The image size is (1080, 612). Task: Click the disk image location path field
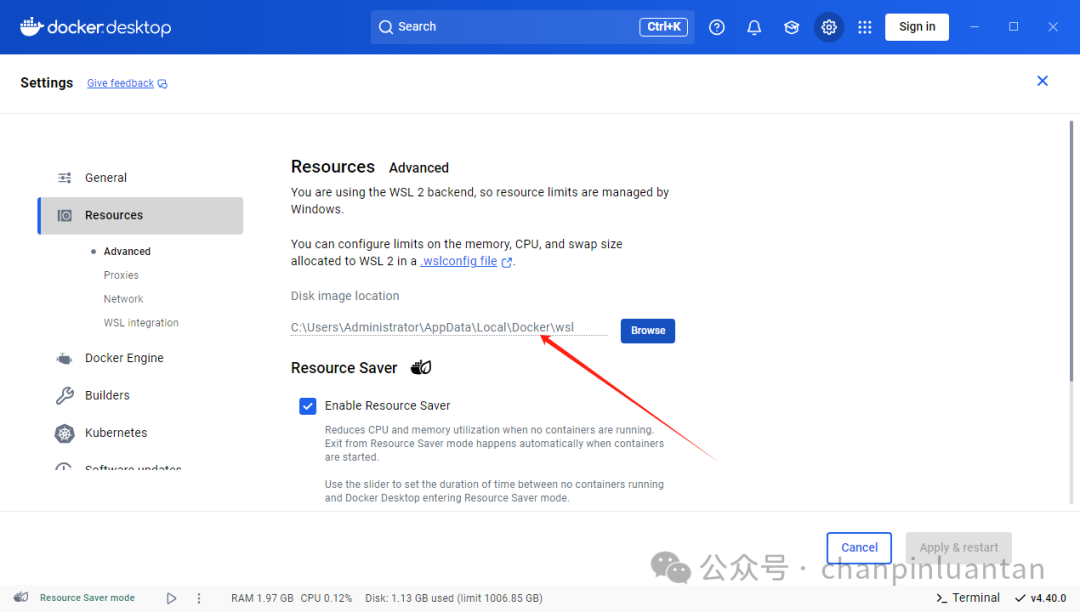click(x=448, y=328)
